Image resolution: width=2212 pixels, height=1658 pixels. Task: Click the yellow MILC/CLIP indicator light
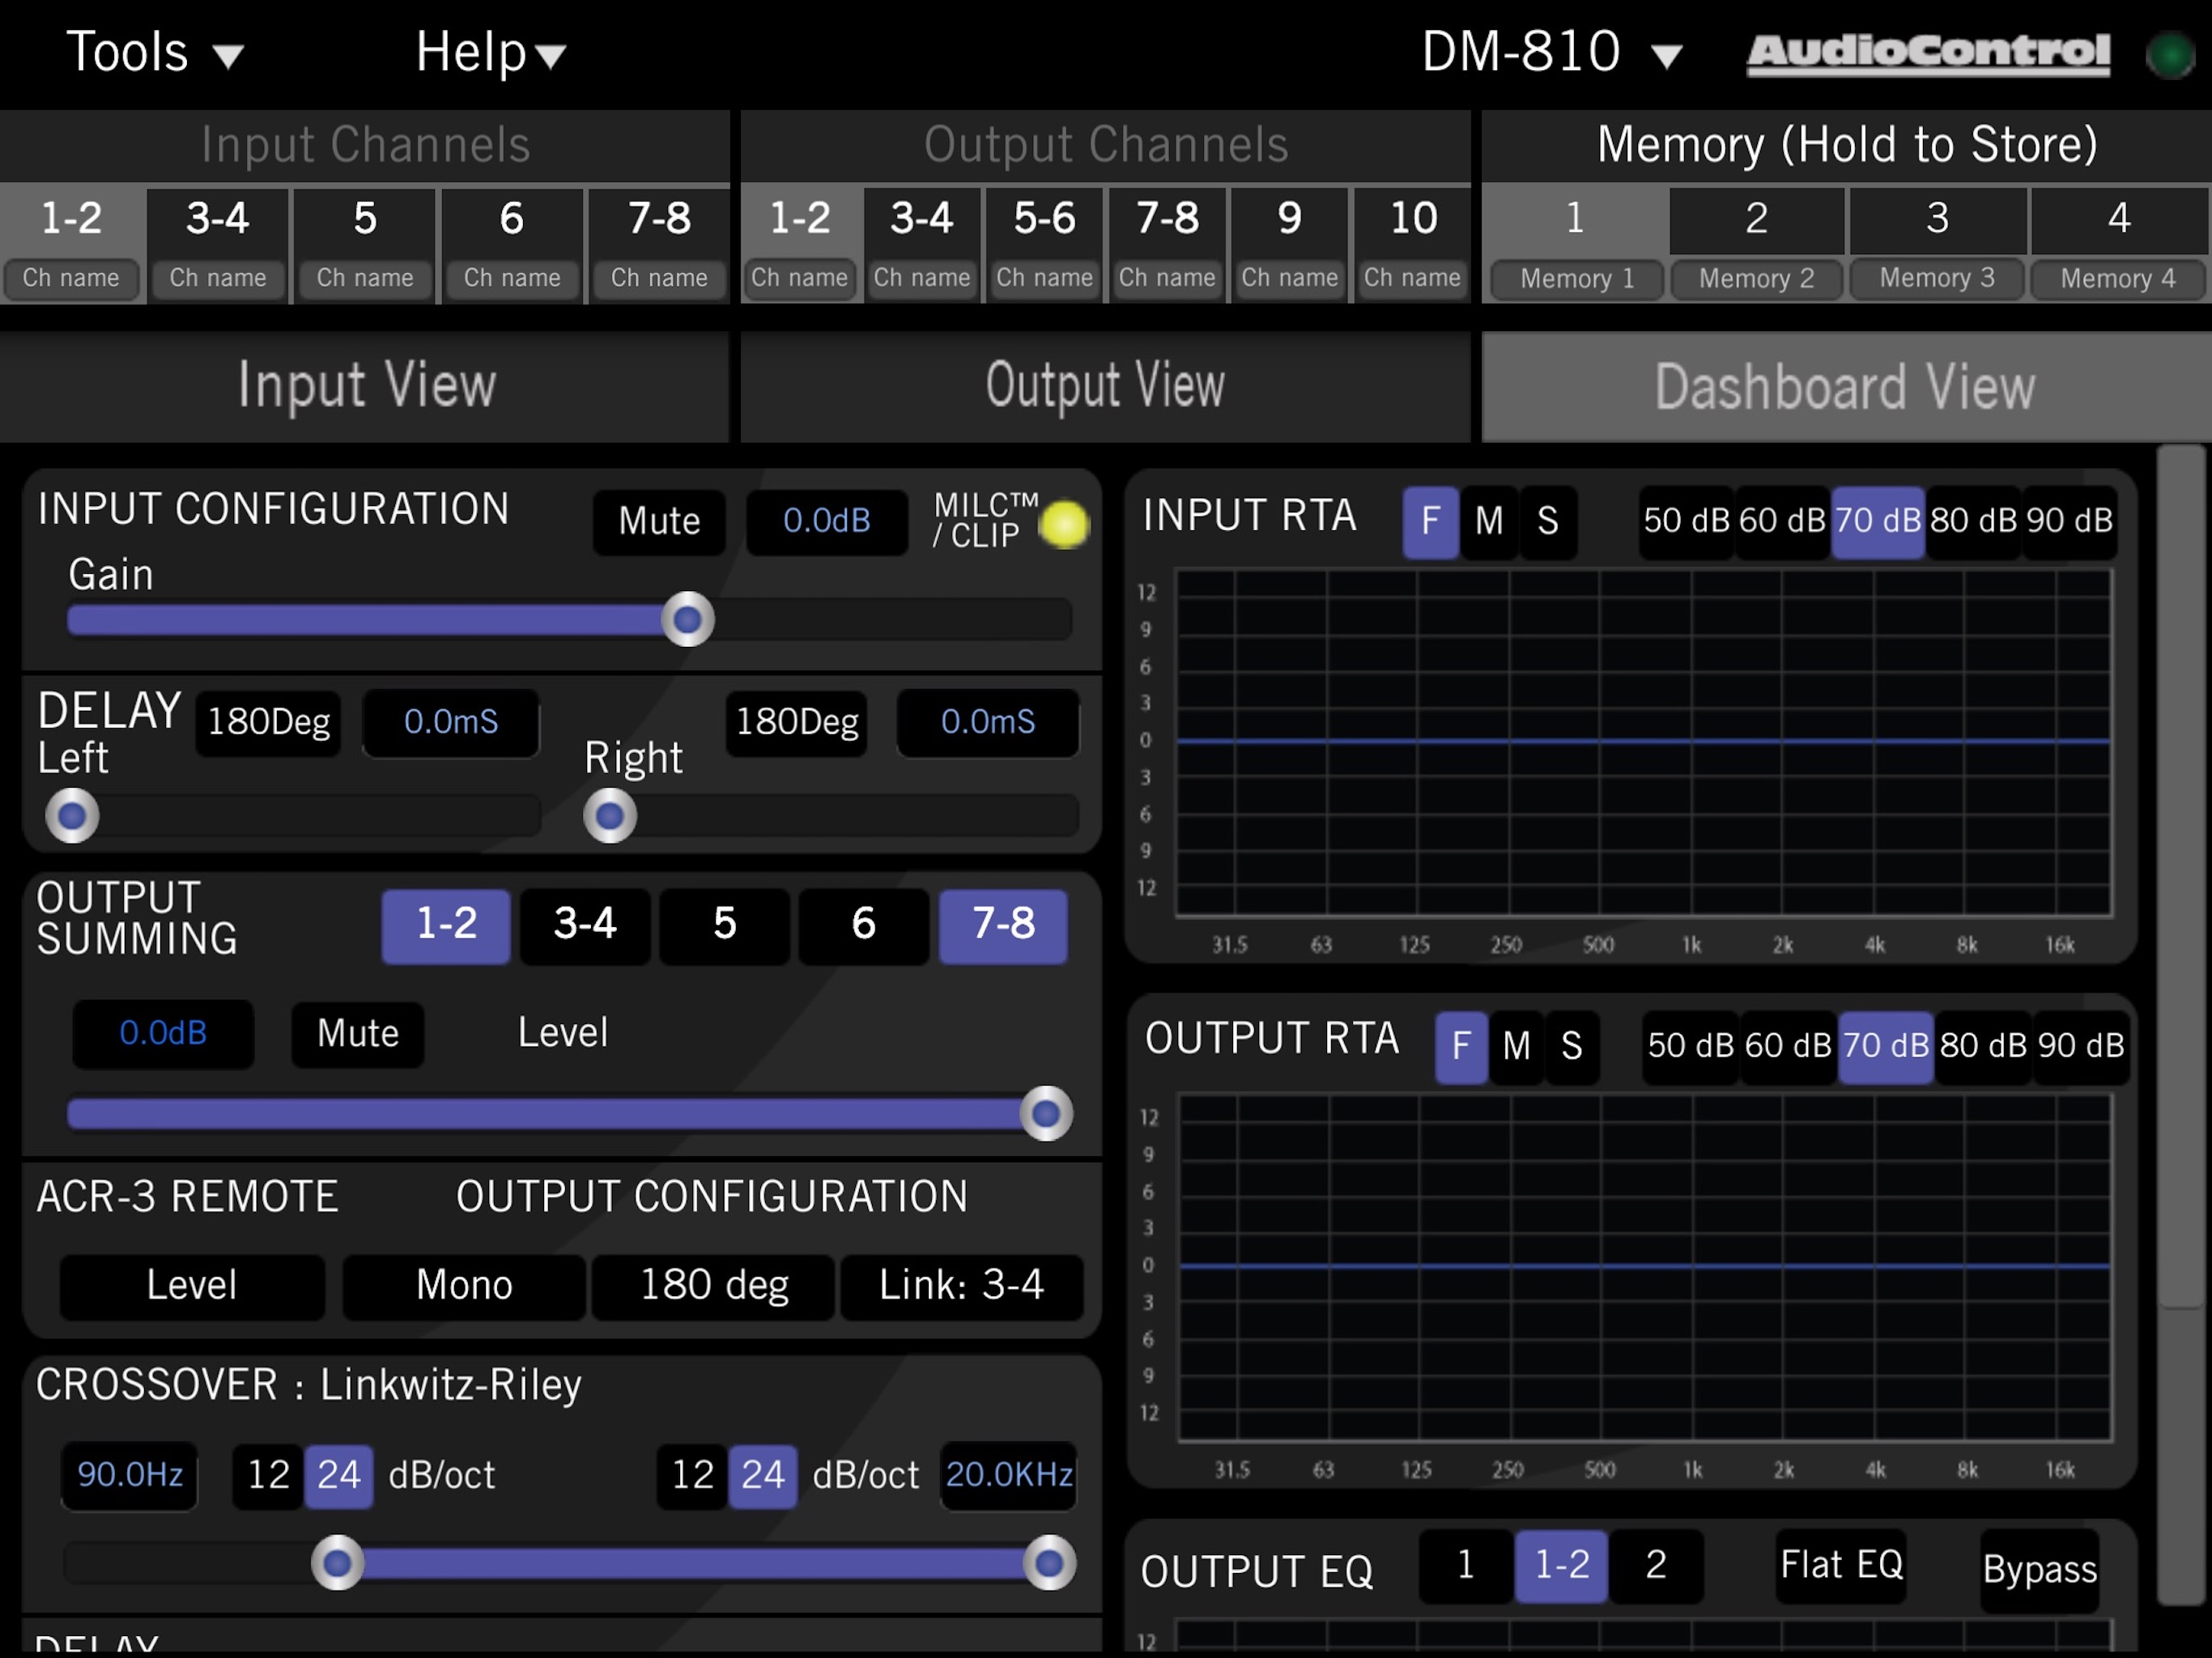pyautogui.click(x=1064, y=524)
